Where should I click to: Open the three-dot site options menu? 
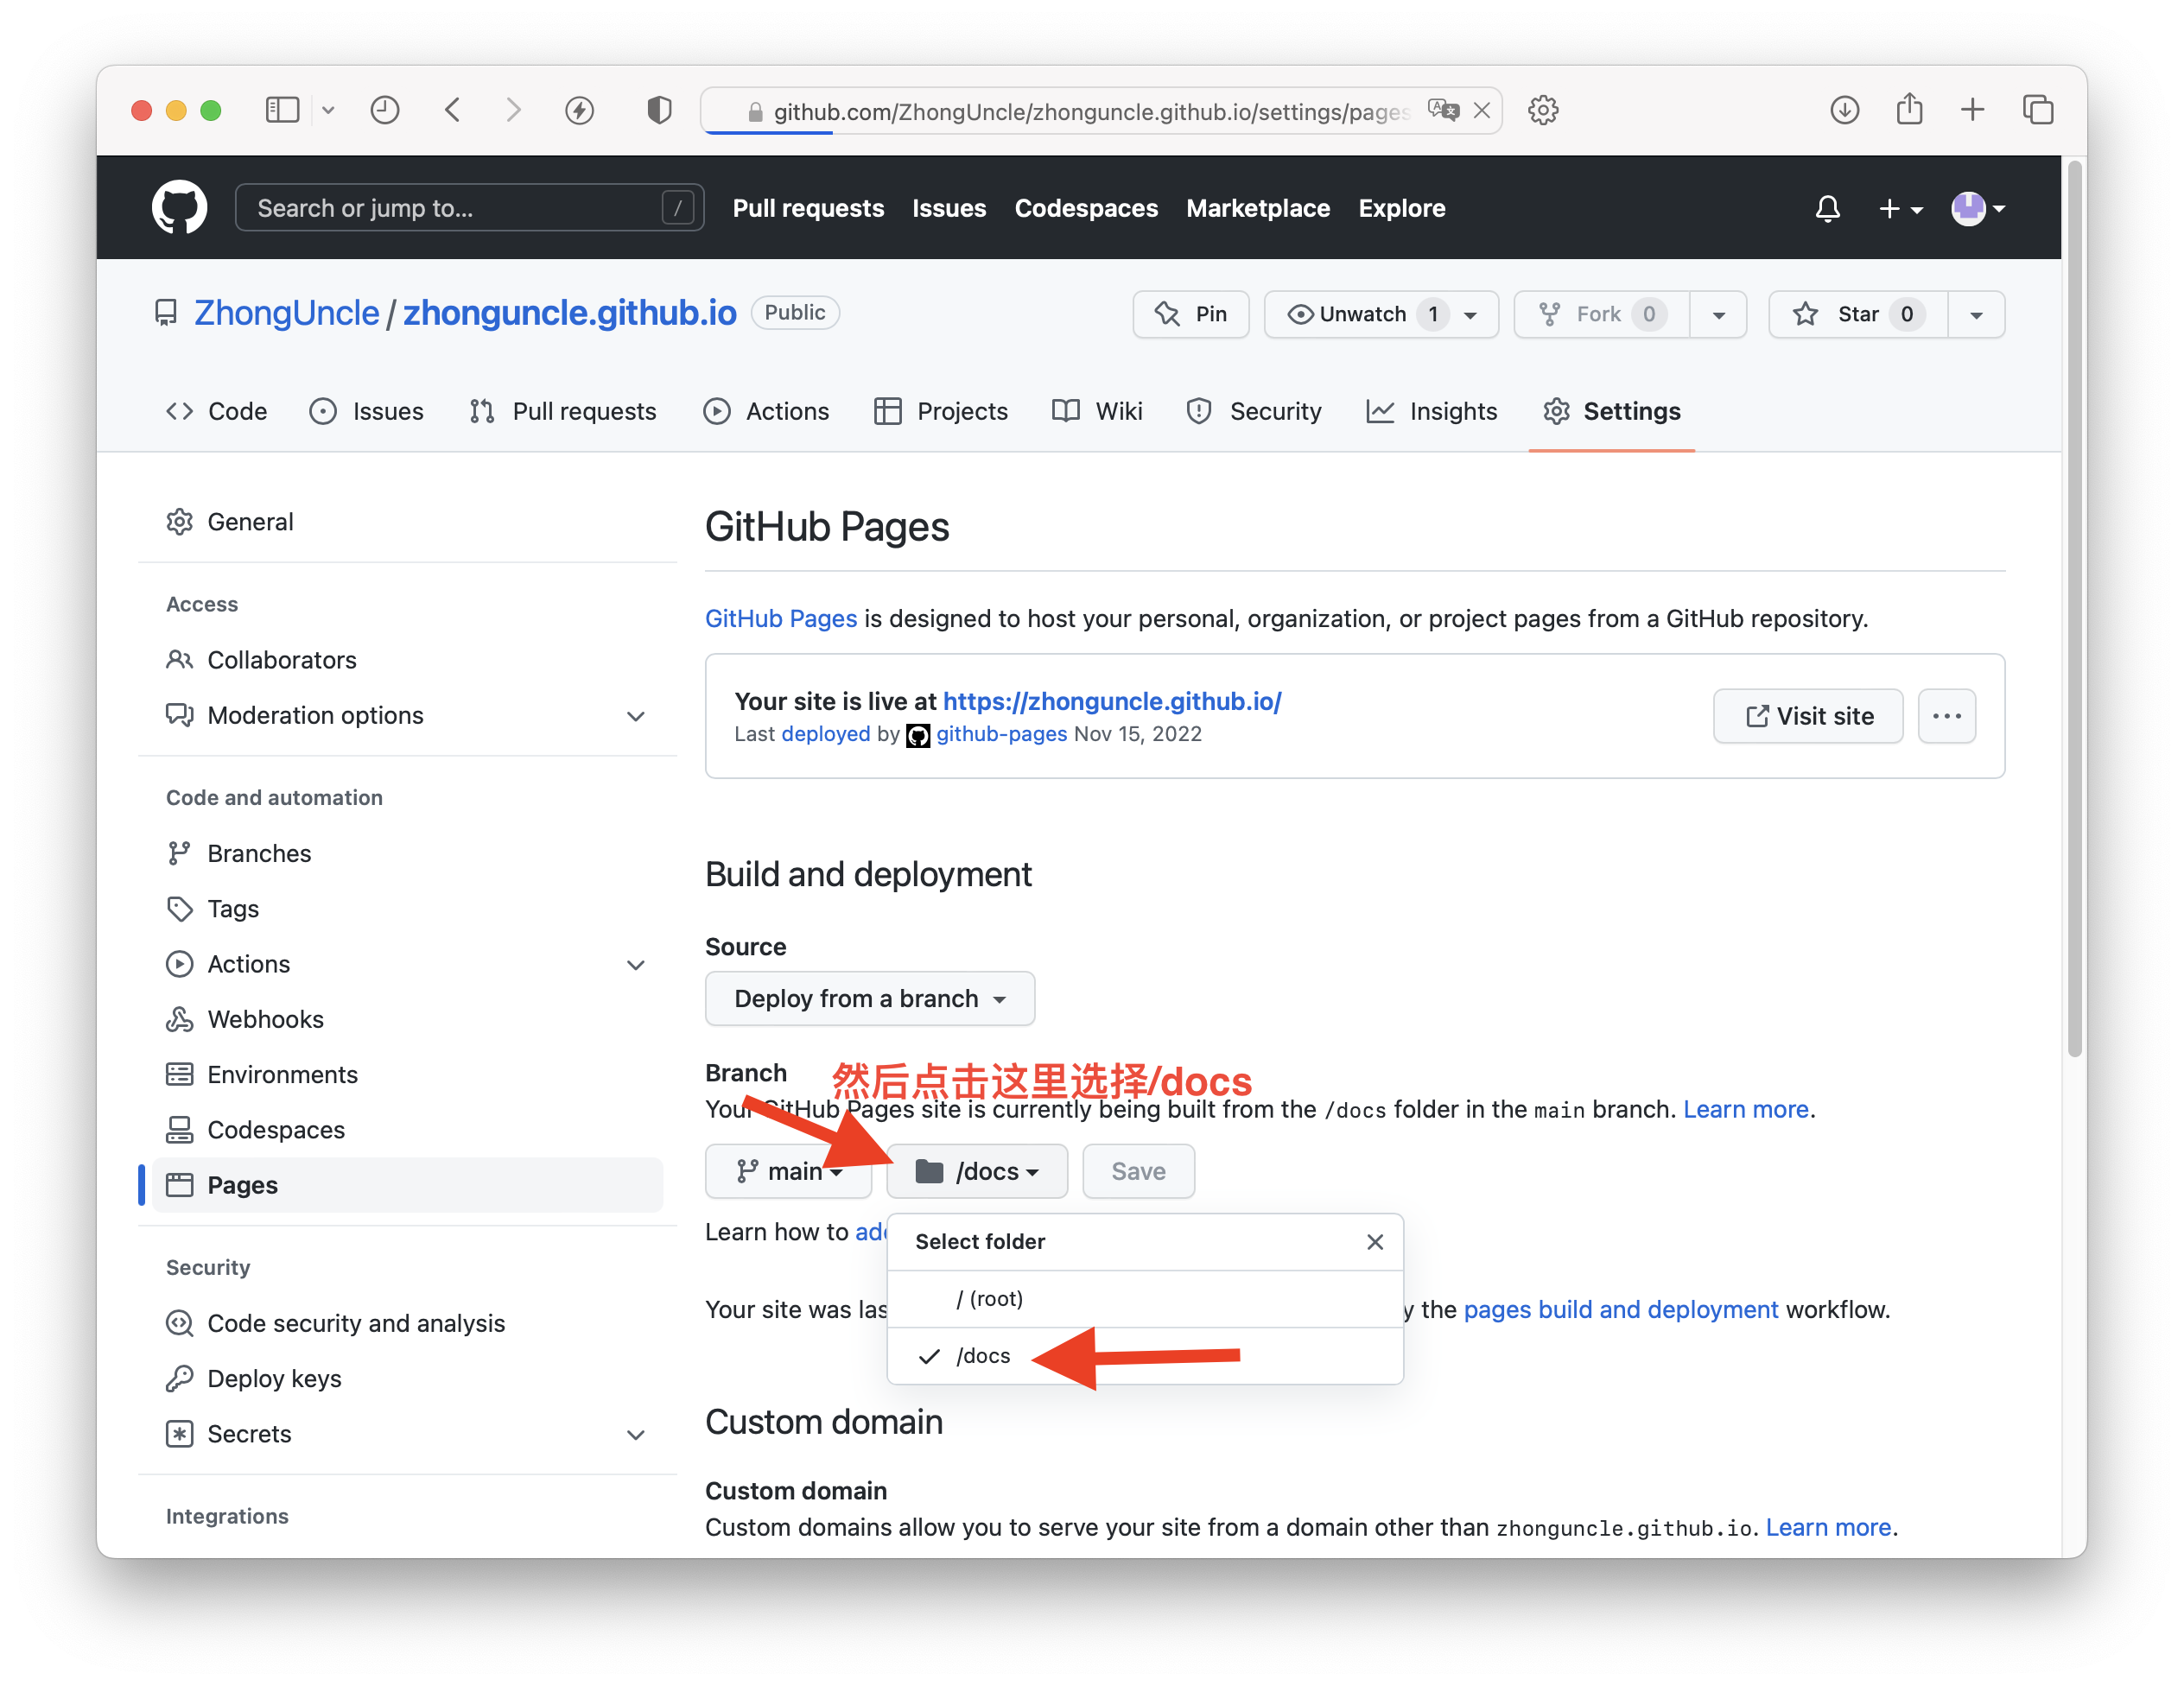(1946, 716)
